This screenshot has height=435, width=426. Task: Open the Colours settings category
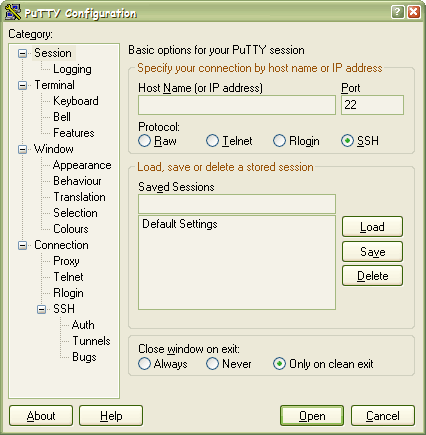click(71, 229)
